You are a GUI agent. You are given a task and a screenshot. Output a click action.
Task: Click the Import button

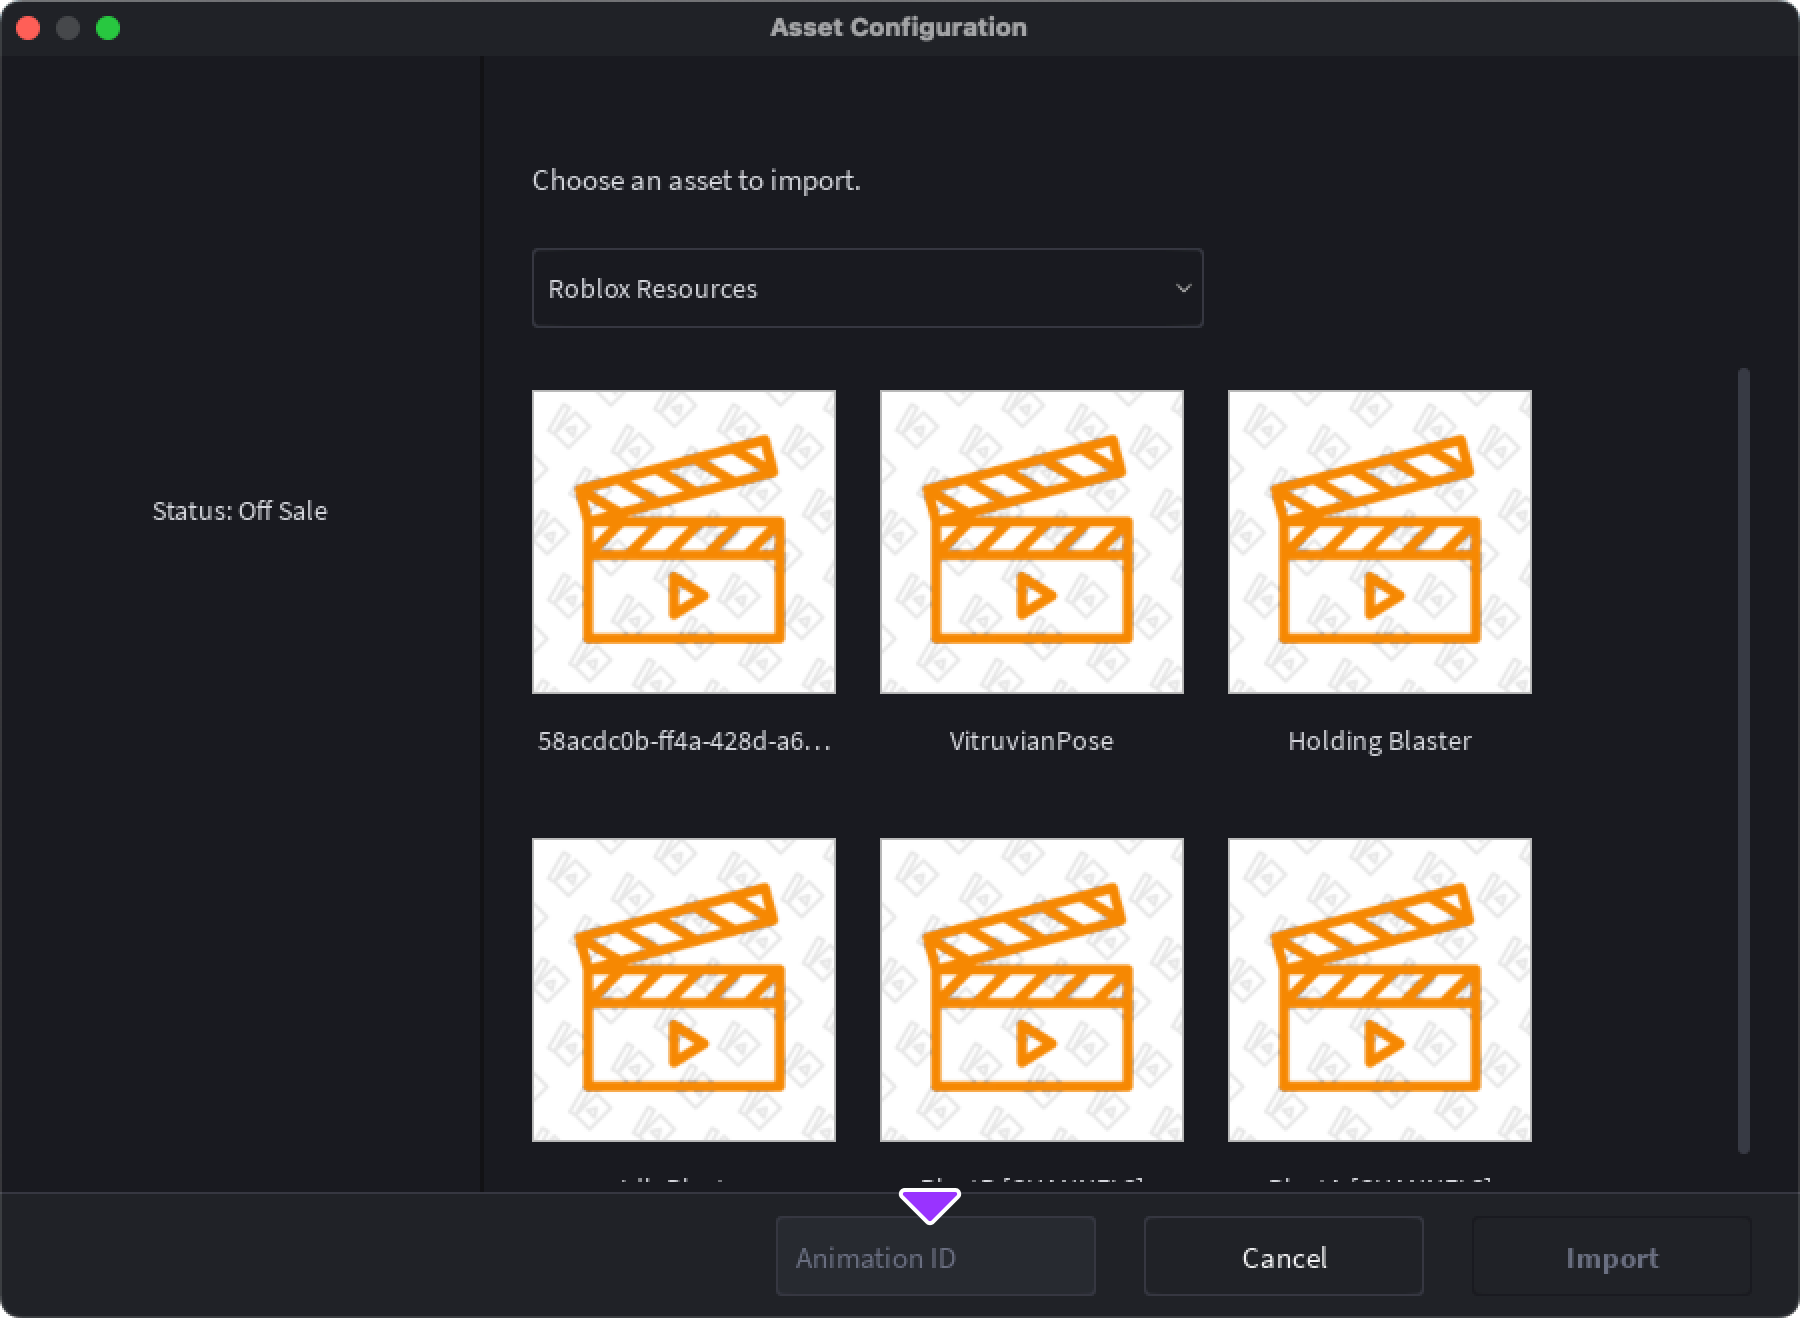(x=1612, y=1257)
